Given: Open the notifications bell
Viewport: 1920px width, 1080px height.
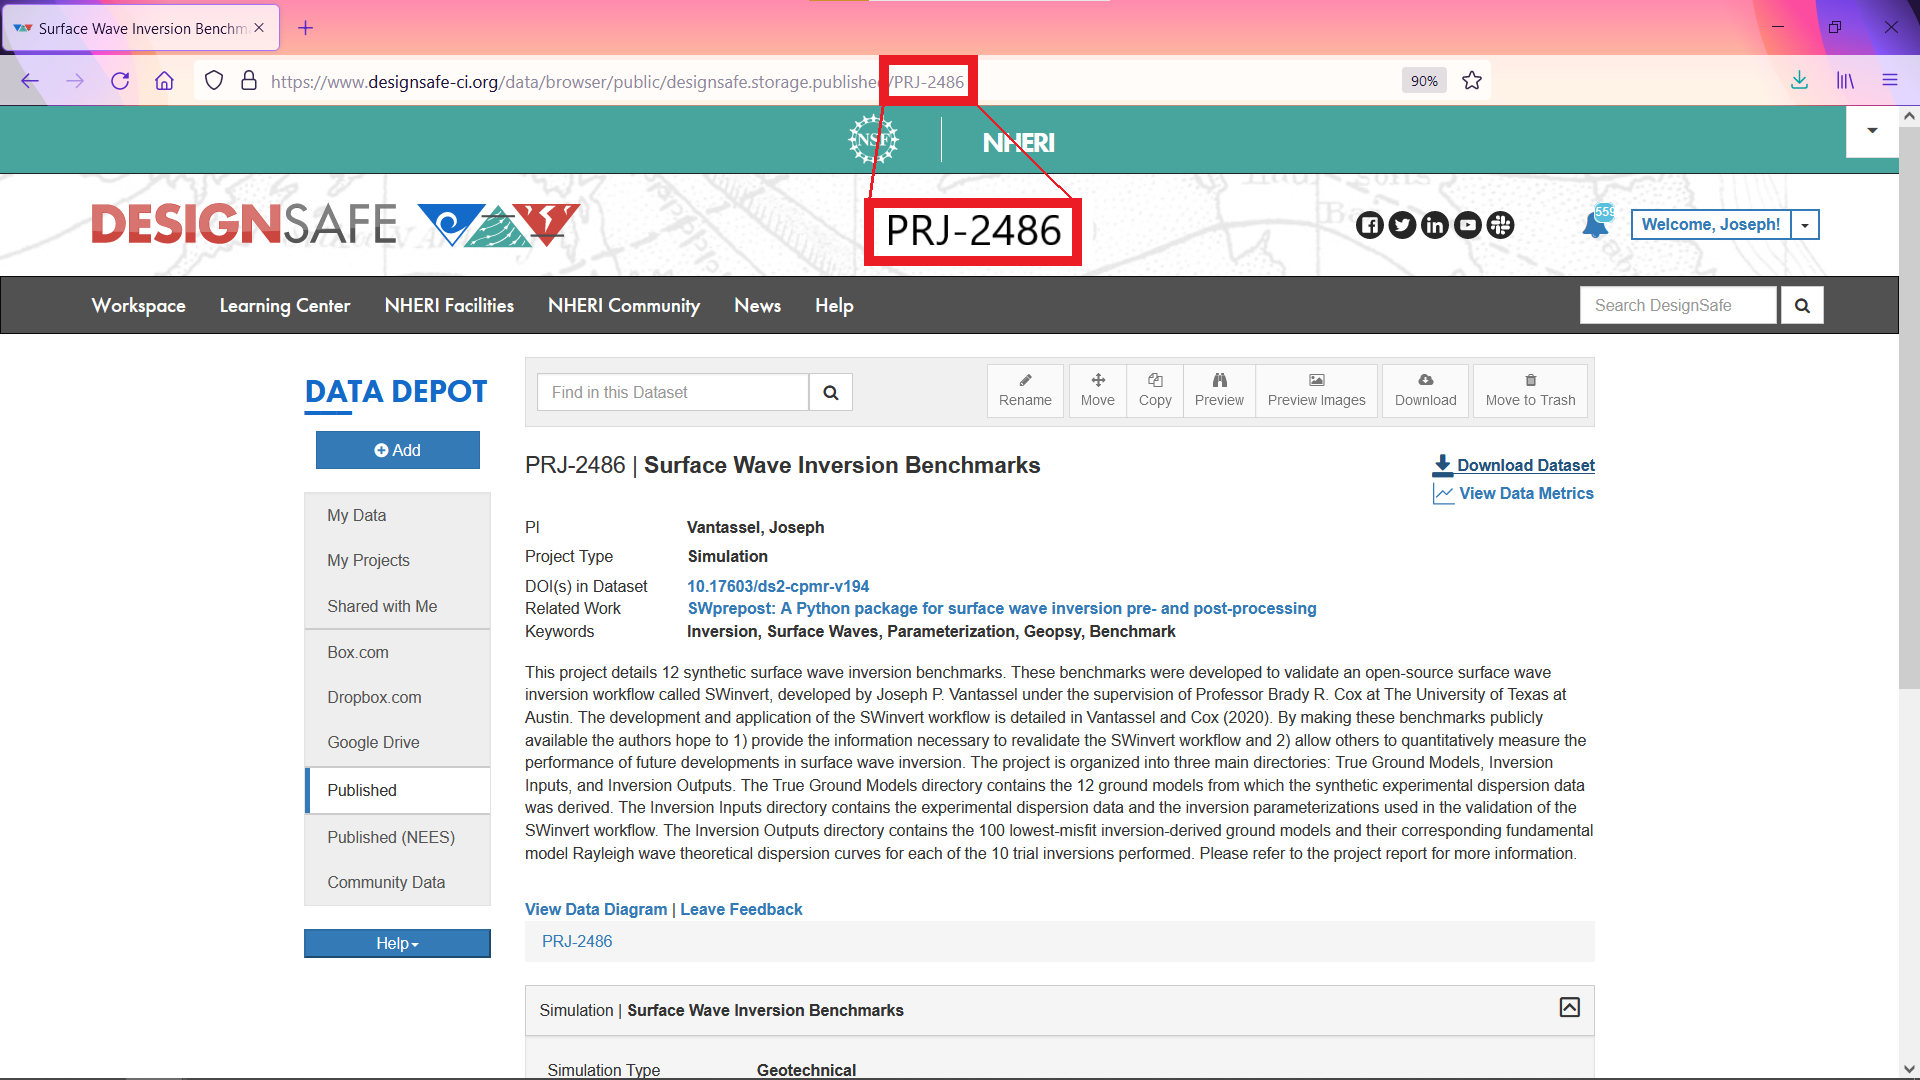Looking at the screenshot, I should (x=1596, y=224).
